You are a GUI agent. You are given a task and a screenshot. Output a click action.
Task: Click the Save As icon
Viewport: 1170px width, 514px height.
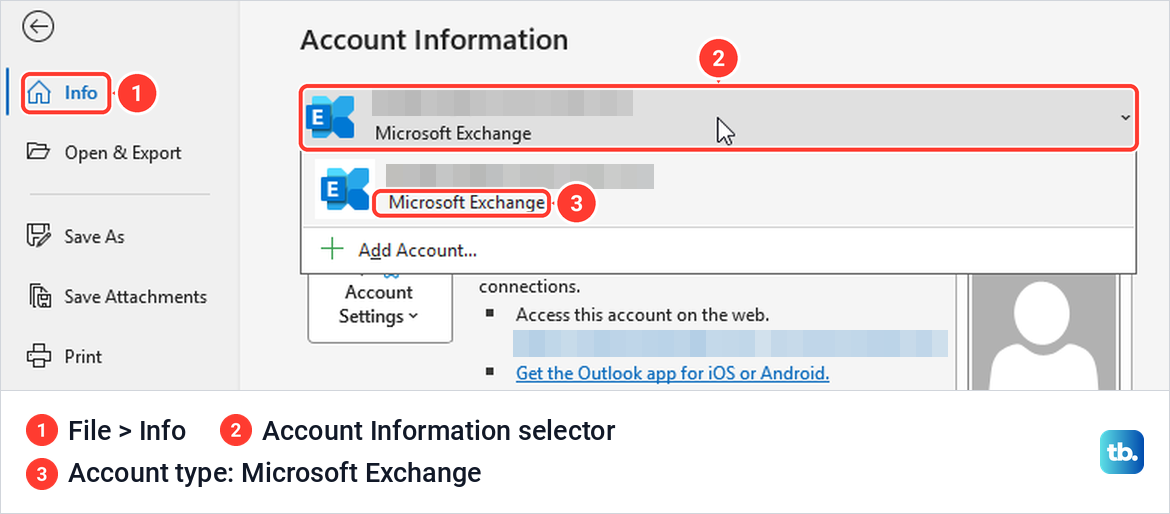(38, 236)
